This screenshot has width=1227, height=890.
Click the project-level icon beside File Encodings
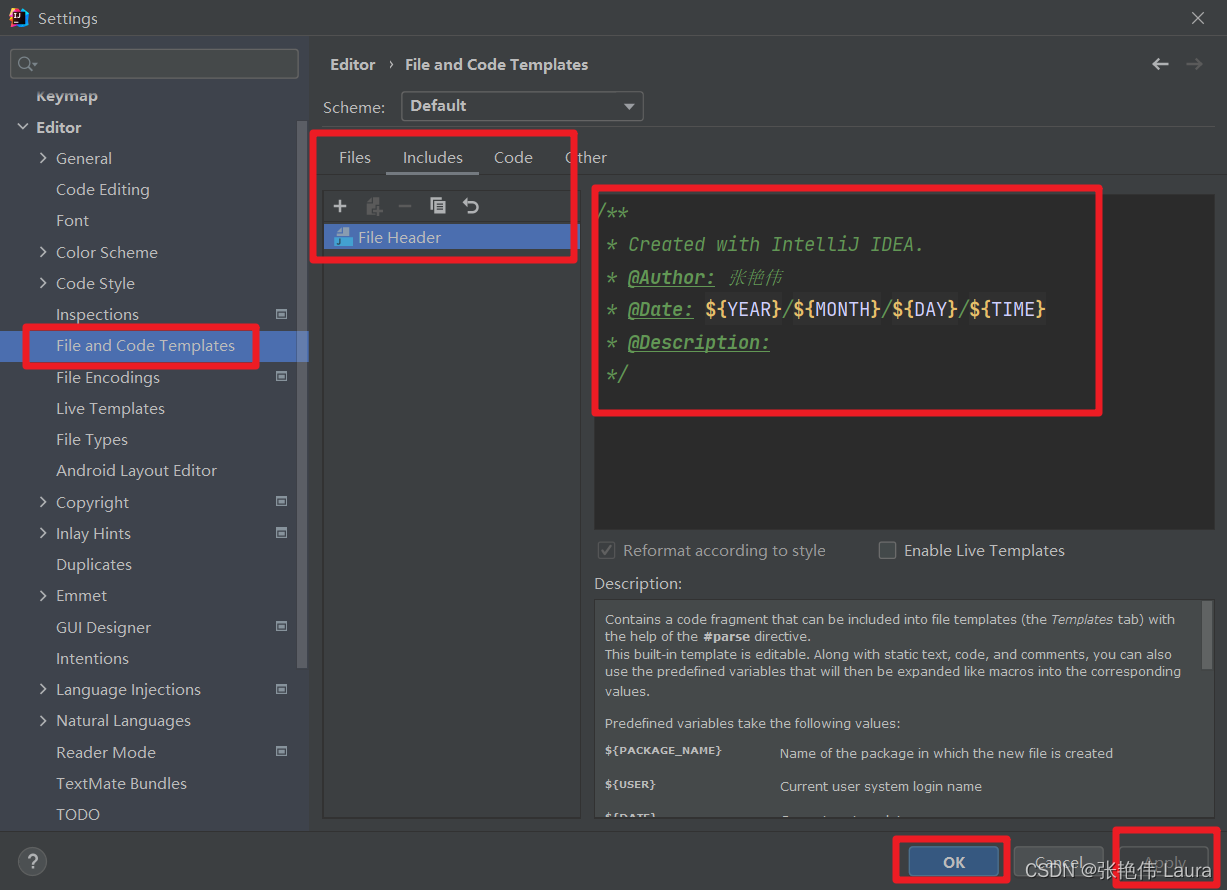(281, 377)
